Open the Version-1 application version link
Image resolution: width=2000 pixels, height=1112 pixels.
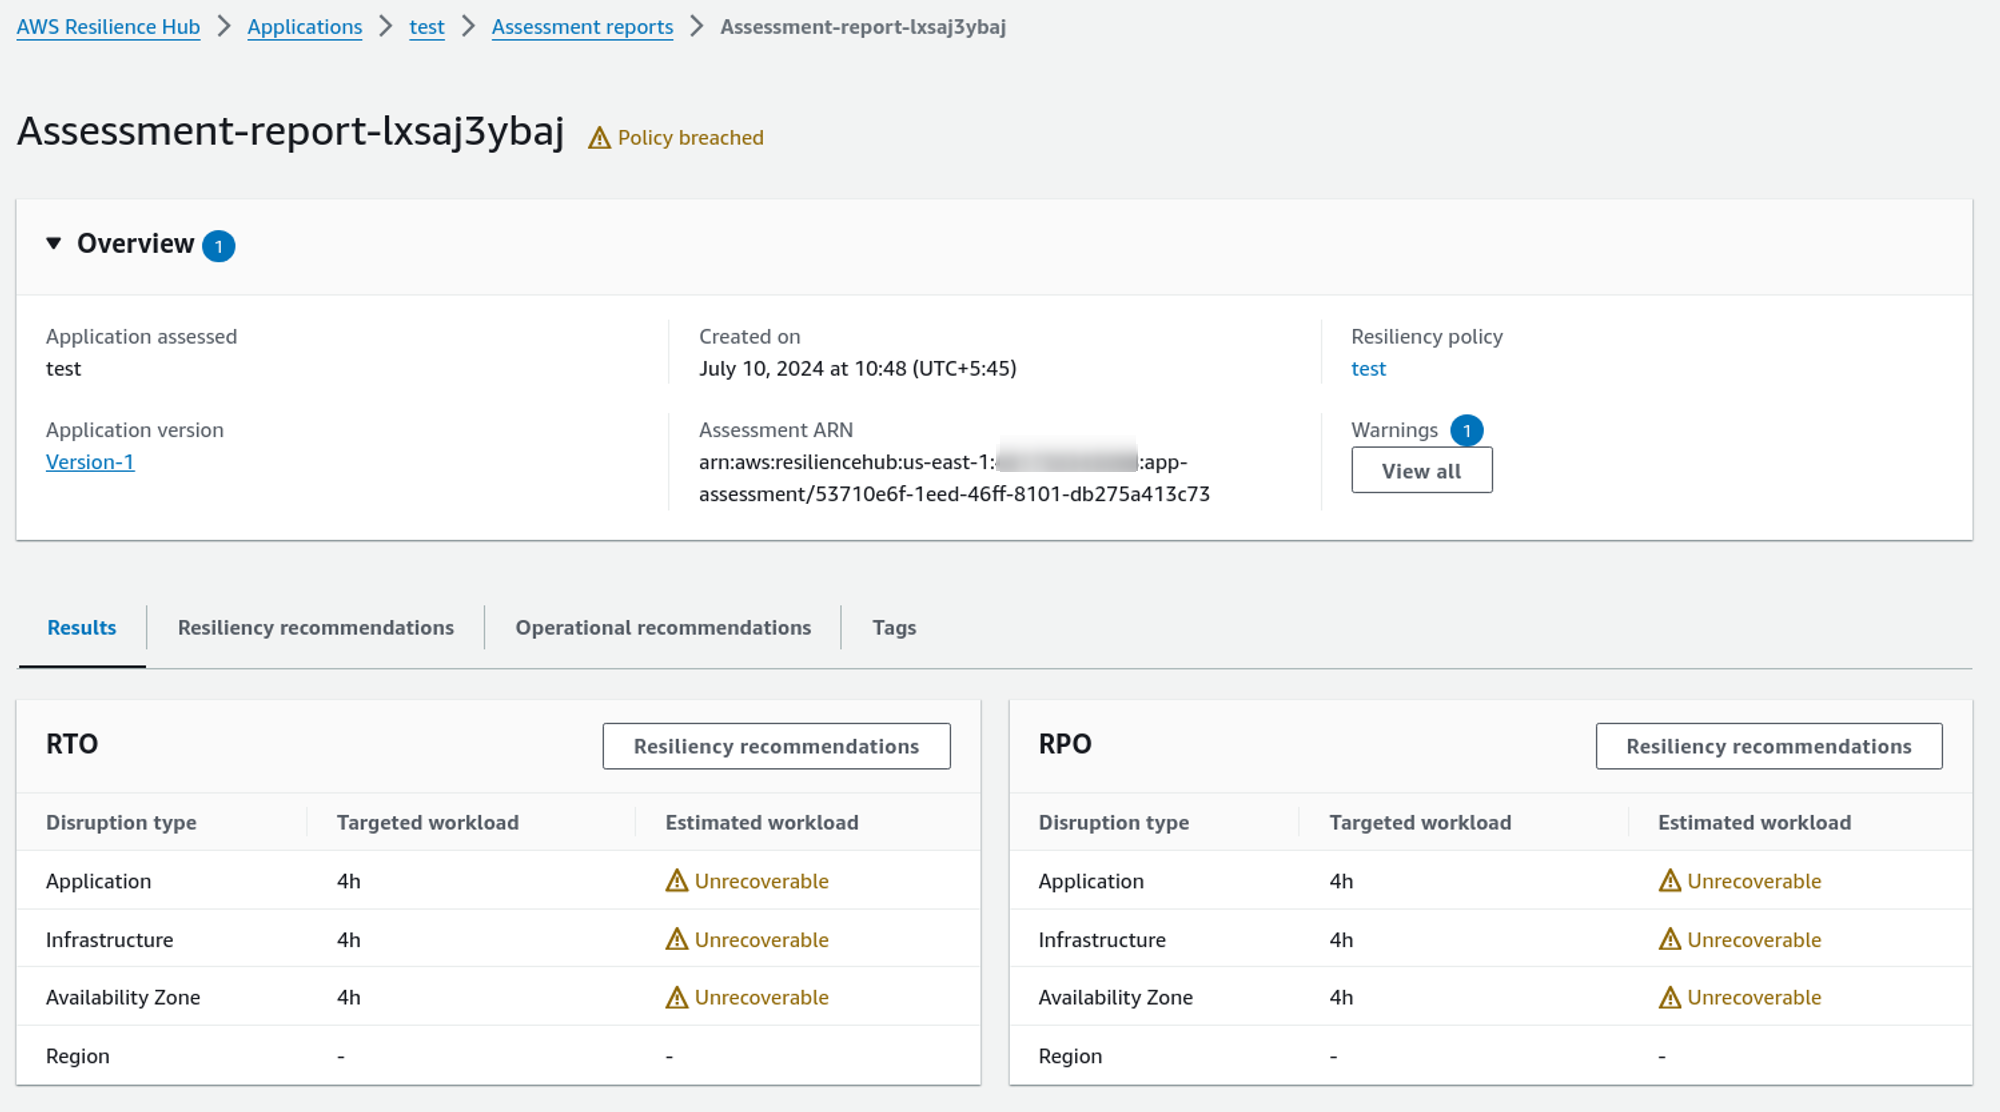[x=90, y=462]
